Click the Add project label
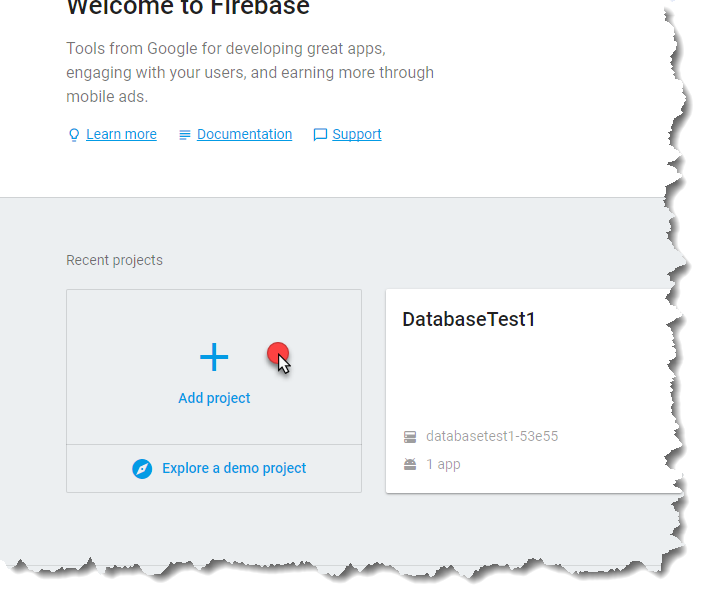 point(214,398)
